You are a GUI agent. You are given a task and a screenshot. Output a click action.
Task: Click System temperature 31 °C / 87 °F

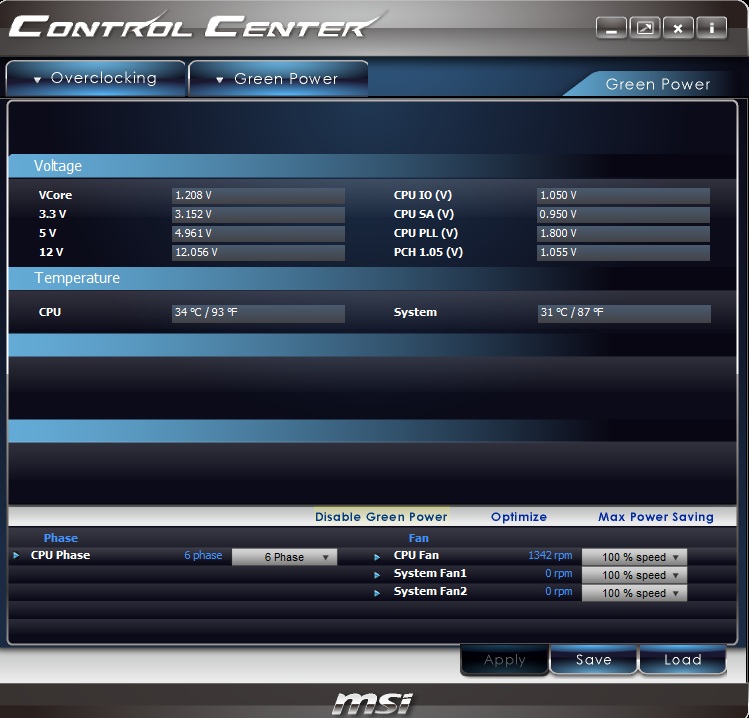pyautogui.click(x=624, y=313)
